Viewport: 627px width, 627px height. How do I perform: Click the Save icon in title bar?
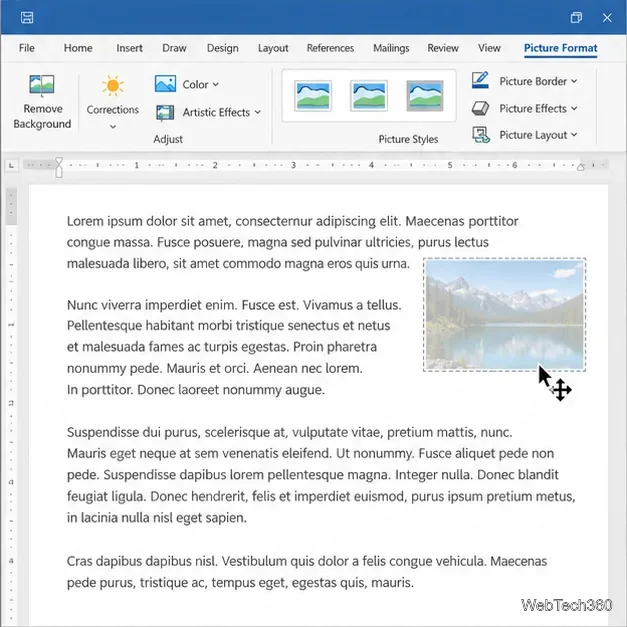coord(27,18)
